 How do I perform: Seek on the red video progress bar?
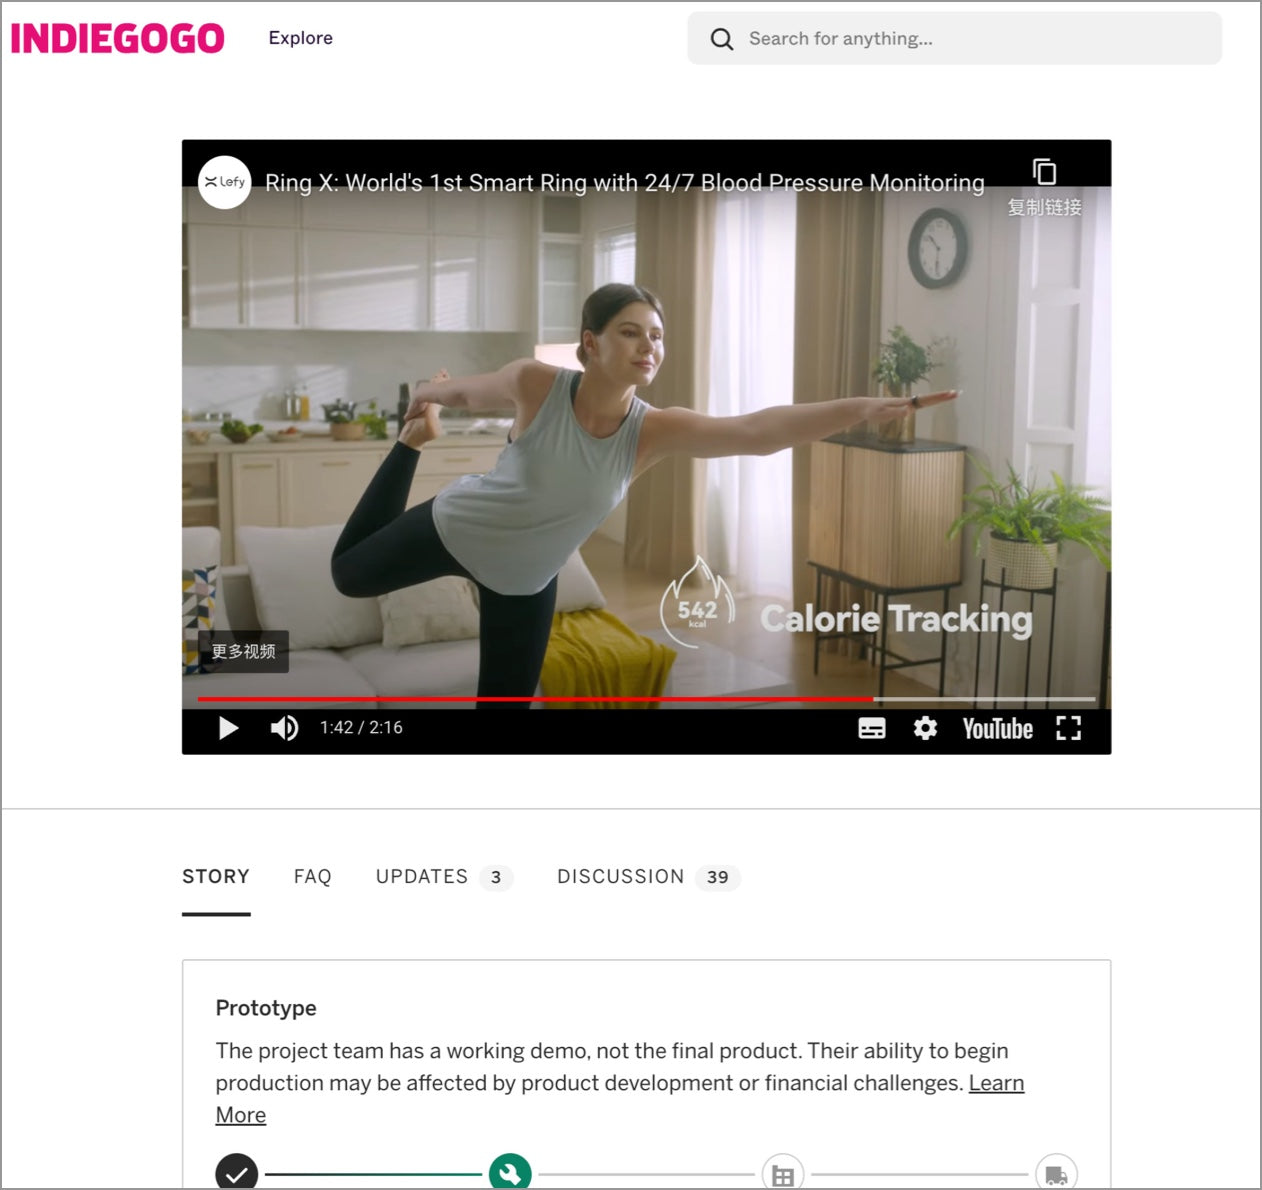pyautogui.click(x=535, y=698)
